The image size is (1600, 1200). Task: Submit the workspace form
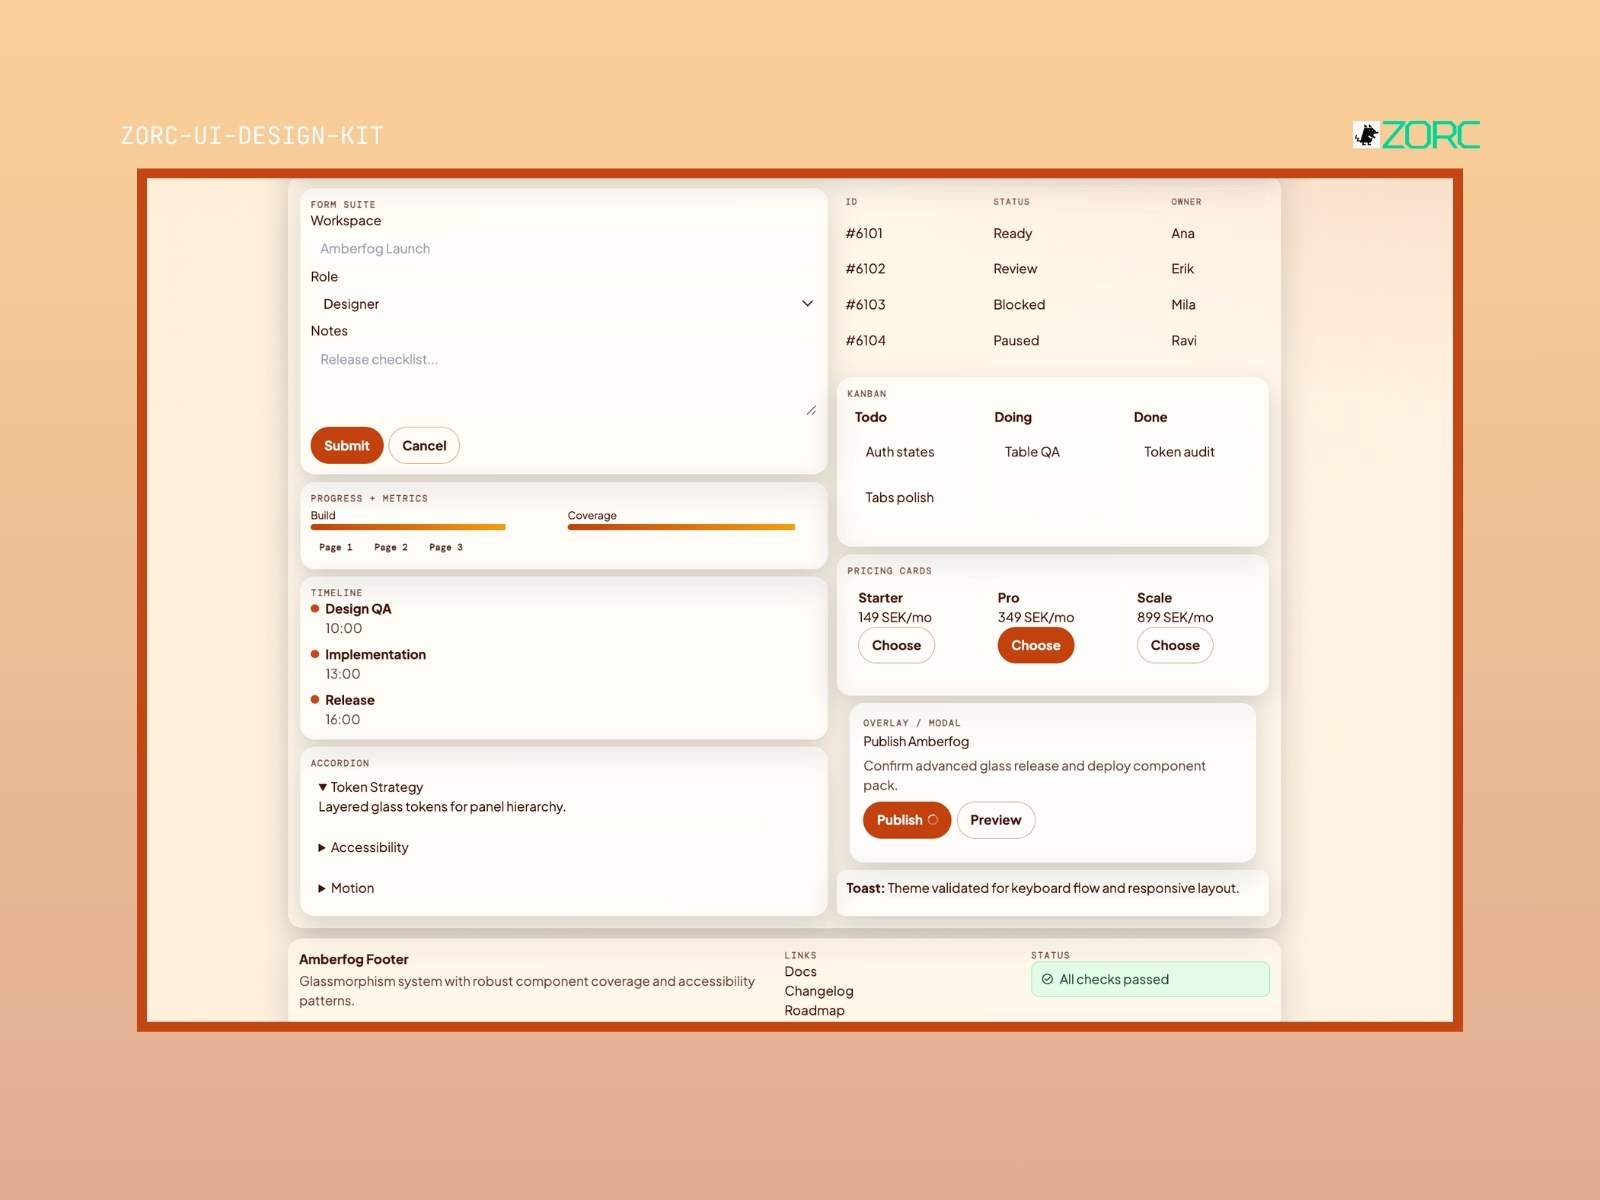click(x=347, y=446)
